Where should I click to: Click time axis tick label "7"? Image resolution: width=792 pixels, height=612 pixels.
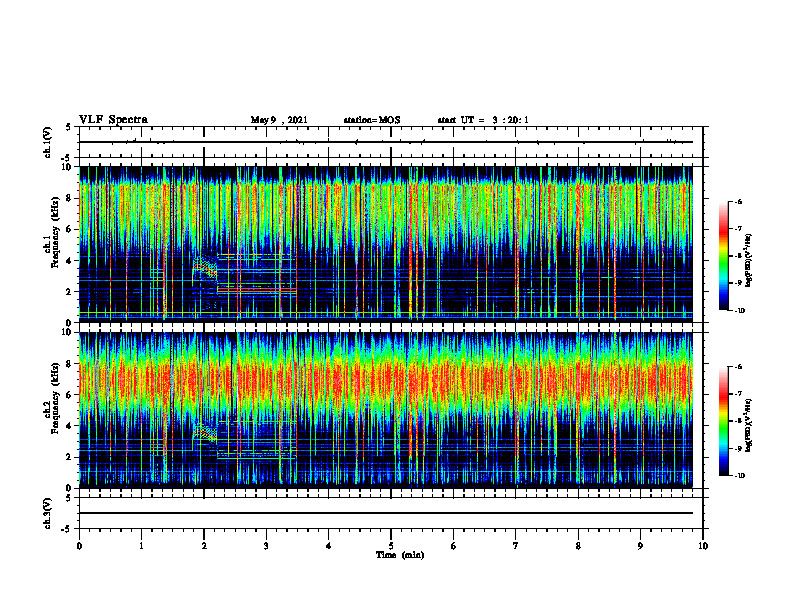coord(516,546)
